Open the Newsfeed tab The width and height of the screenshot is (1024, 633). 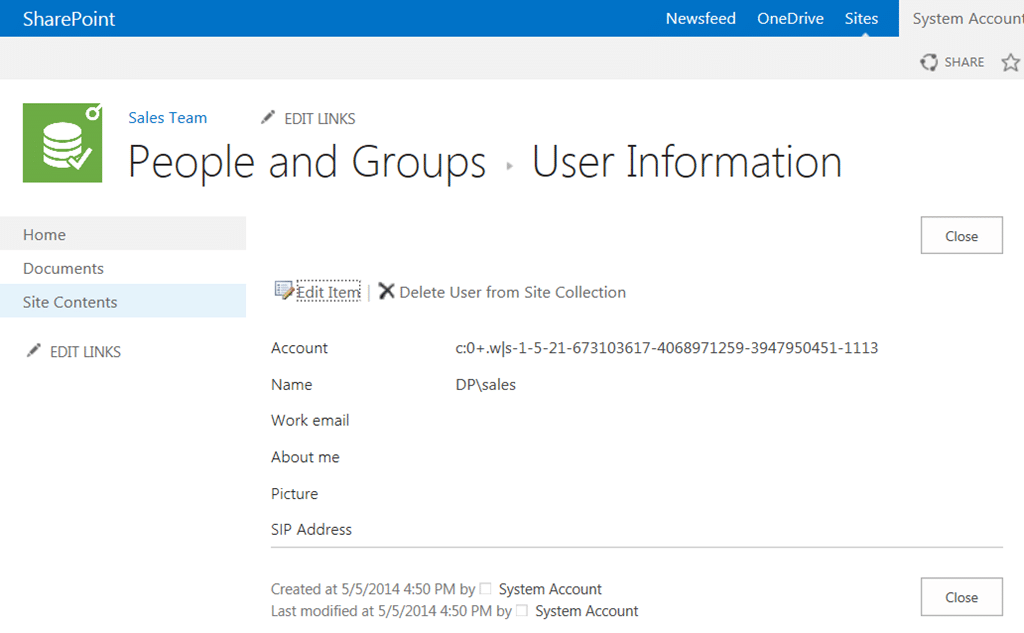700,18
